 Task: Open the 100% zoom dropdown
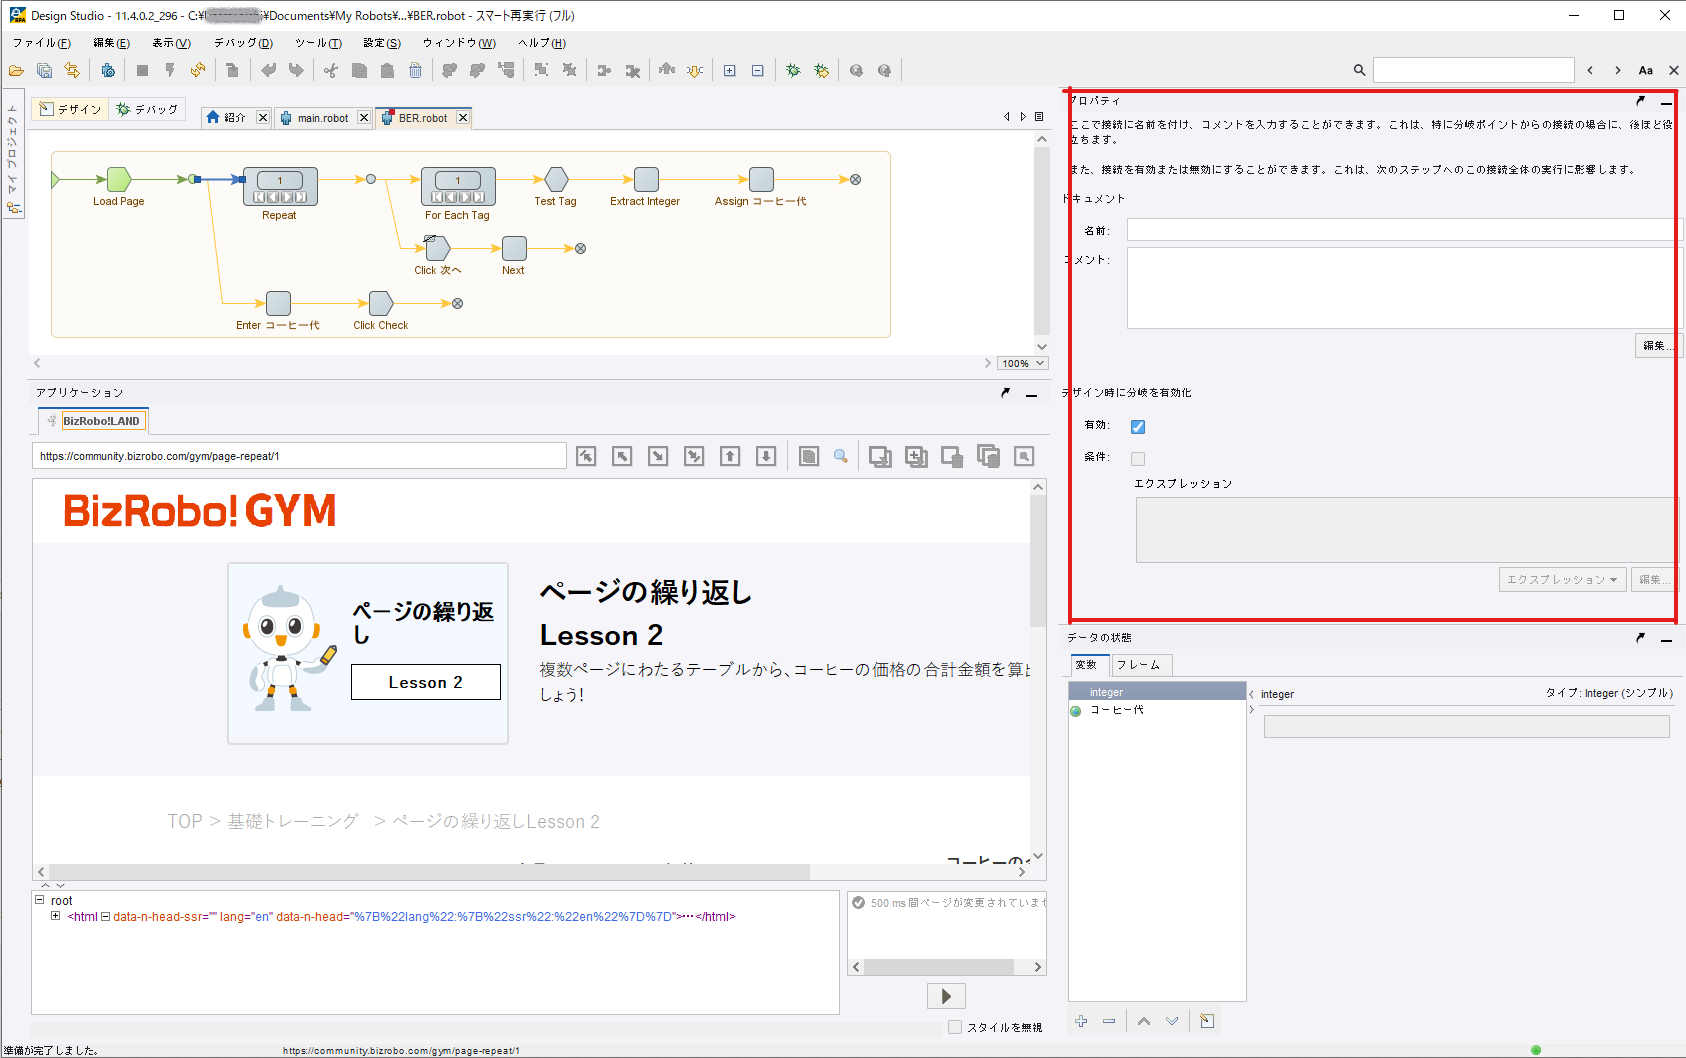click(x=1023, y=363)
